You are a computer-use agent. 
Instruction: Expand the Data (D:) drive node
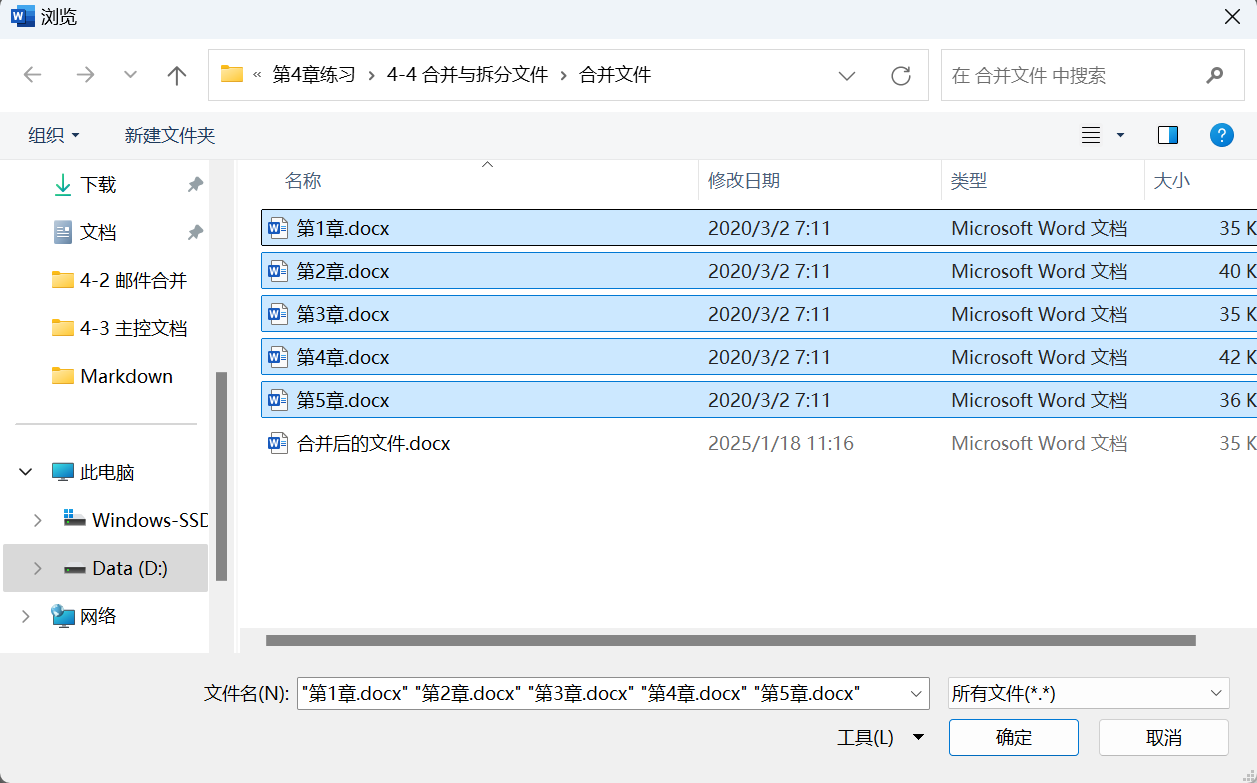tap(38, 568)
